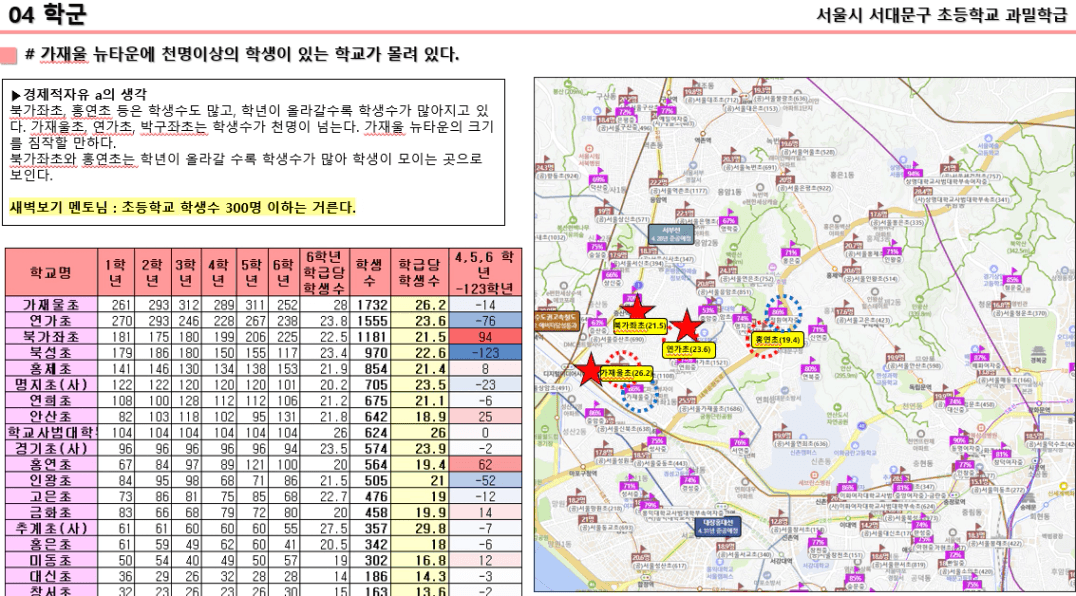Select the yellow 연가초(23.6) map label
The width and height of the screenshot is (1076, 596).
pyautogui.click(x=688, y=349)
